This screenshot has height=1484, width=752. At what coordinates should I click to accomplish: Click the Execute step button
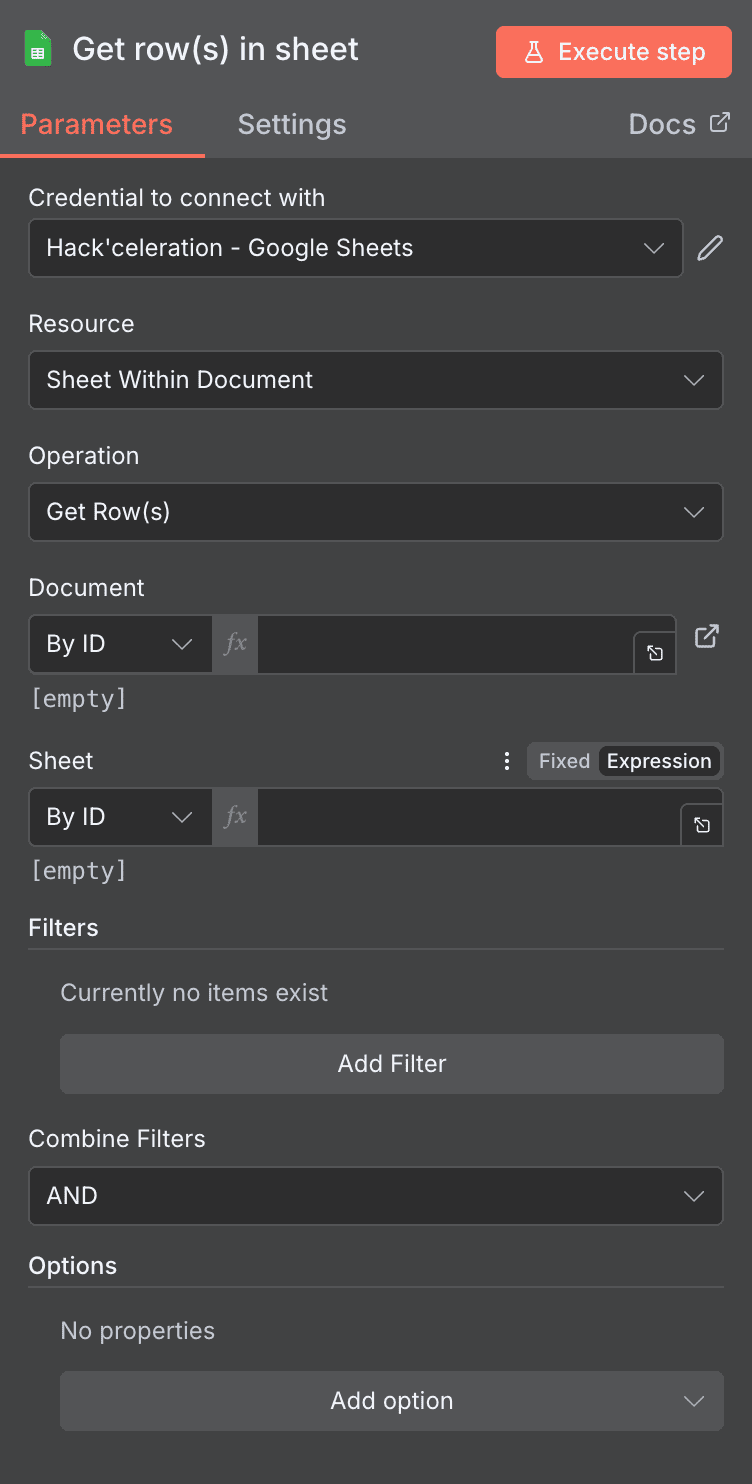pos(613,52)
